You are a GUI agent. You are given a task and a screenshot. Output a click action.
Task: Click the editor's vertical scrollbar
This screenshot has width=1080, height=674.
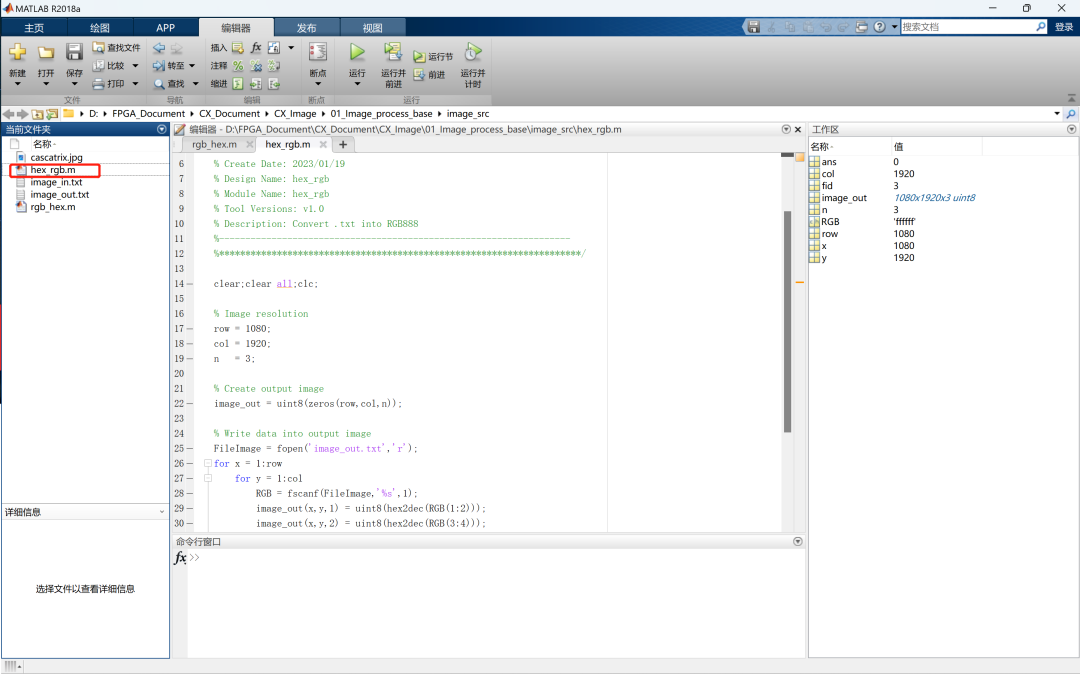point(787,320)
